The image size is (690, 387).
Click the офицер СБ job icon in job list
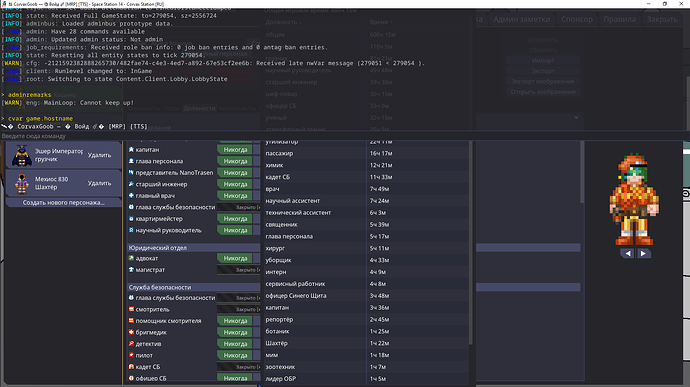[131, 378]
